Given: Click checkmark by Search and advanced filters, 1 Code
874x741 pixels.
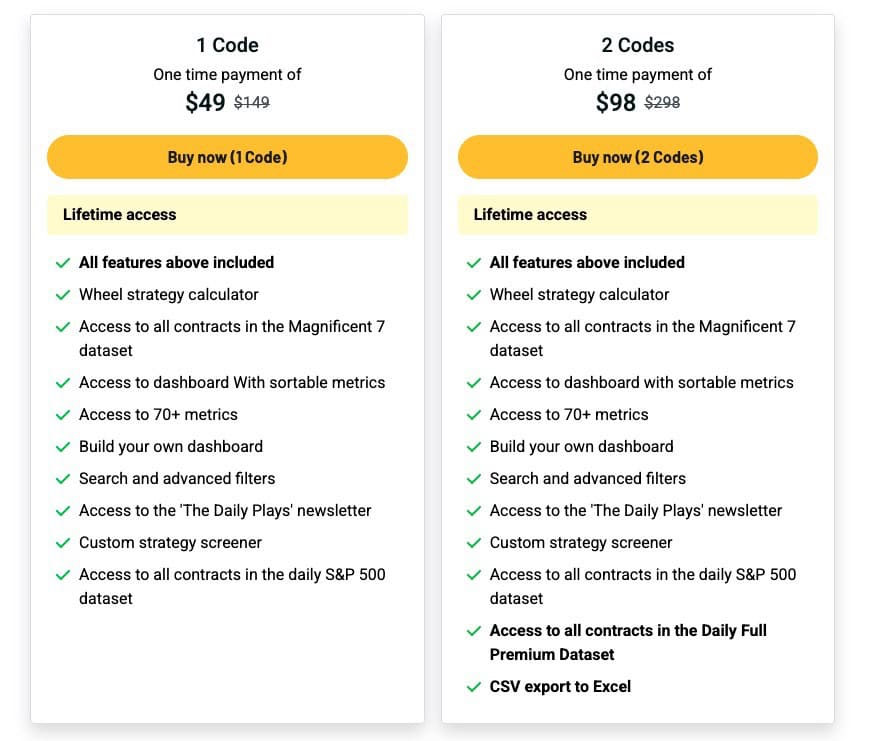Looking at the screenshot, I should click(x=63, y=479).
